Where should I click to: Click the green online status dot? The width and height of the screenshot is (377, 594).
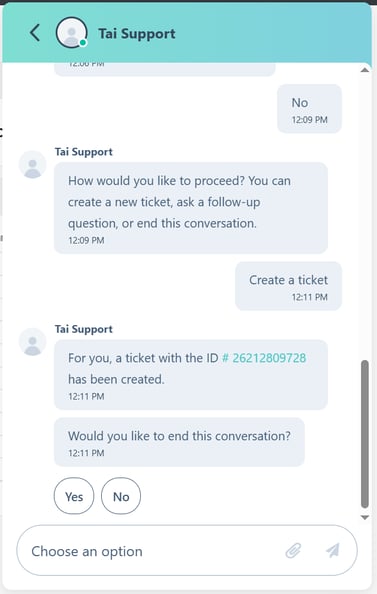(83, 42)
